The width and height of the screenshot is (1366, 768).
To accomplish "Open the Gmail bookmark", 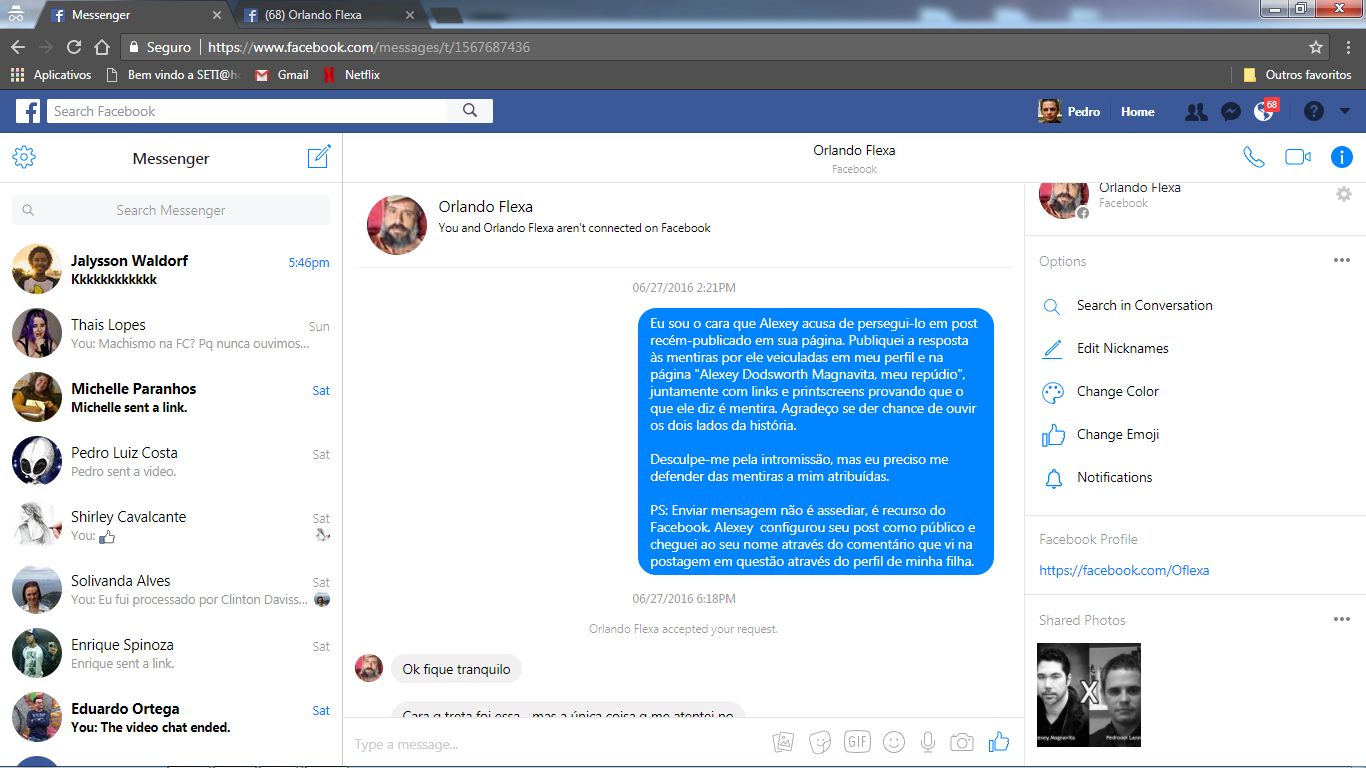I will click(282, 75).
